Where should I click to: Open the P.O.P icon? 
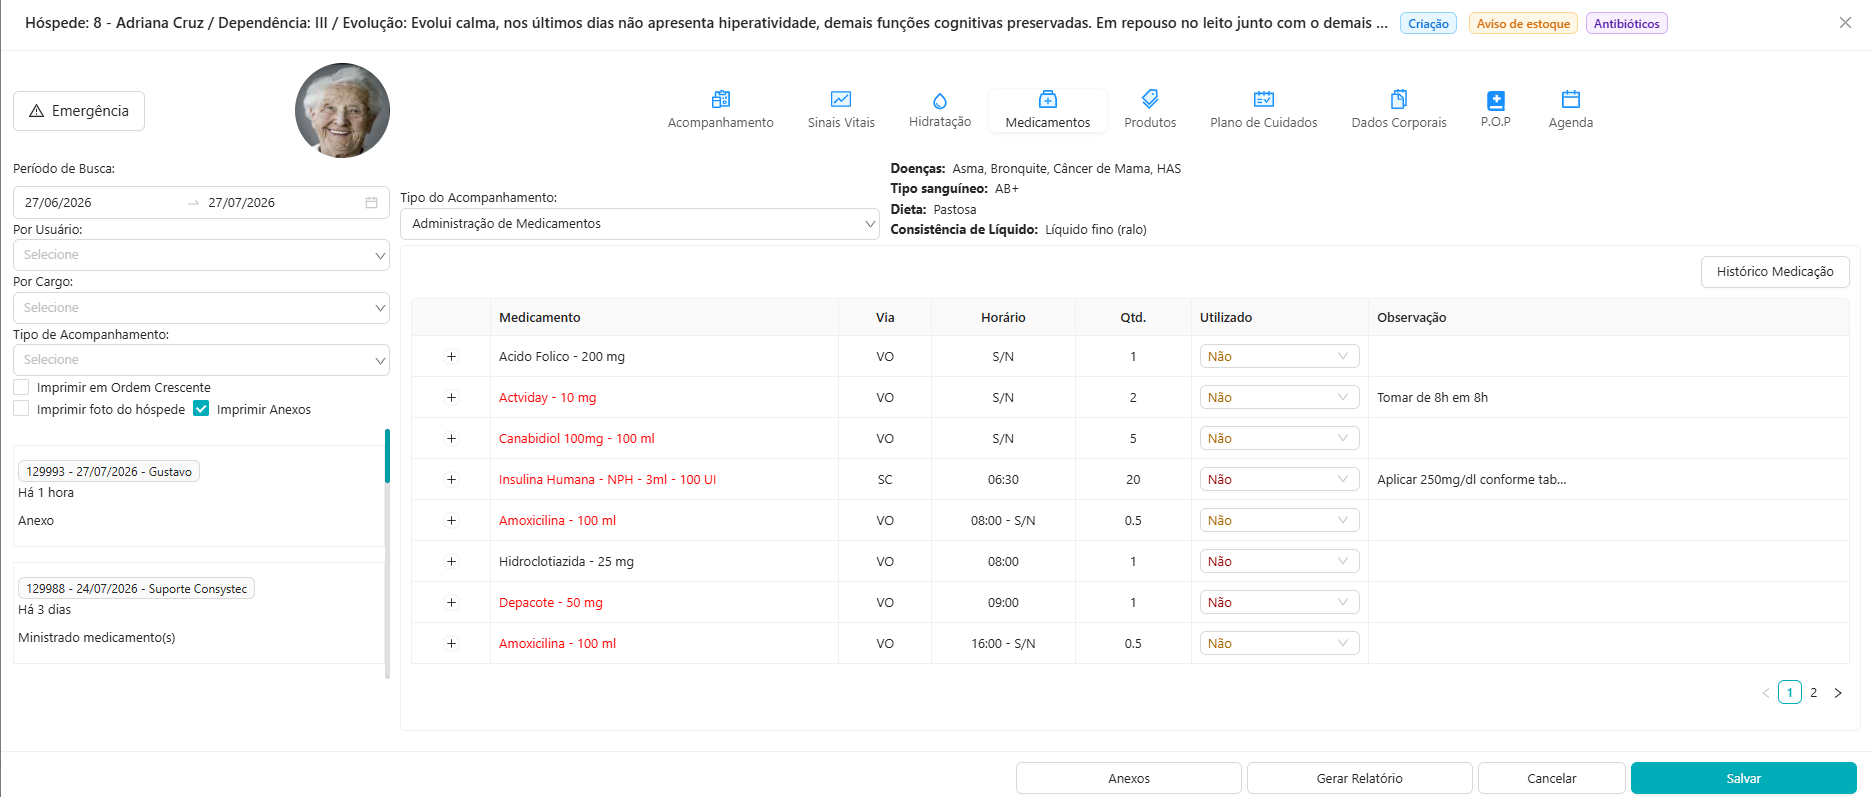(x=1496, y=100)
